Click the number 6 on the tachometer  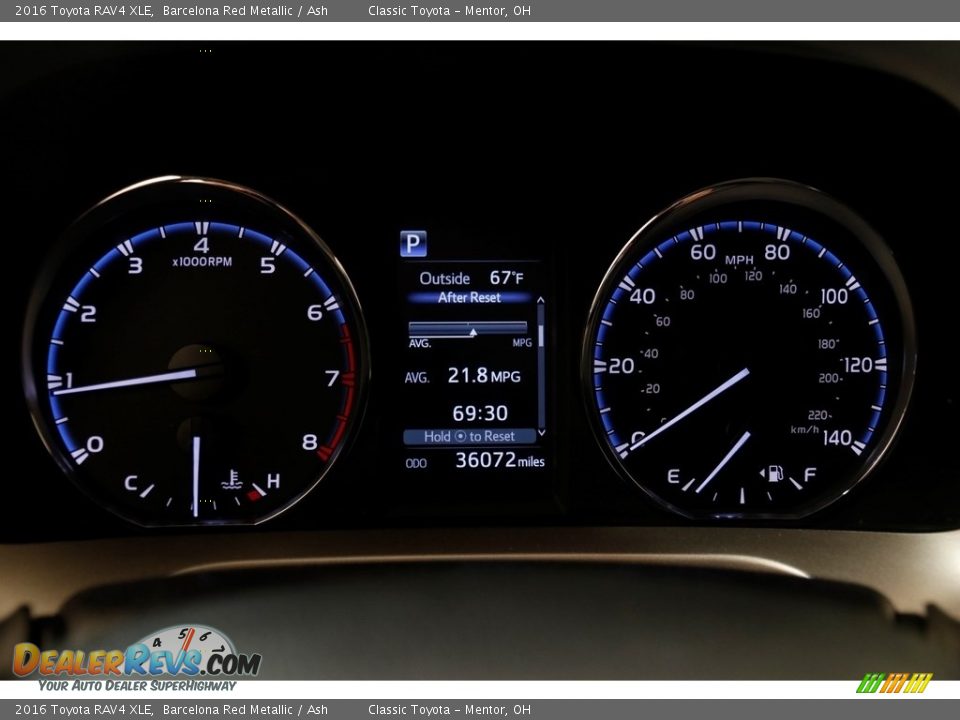tap(315, 312)
